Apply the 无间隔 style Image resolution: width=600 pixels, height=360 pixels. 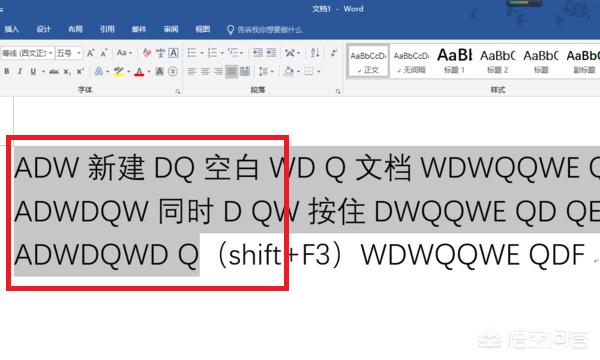[411, 62]
